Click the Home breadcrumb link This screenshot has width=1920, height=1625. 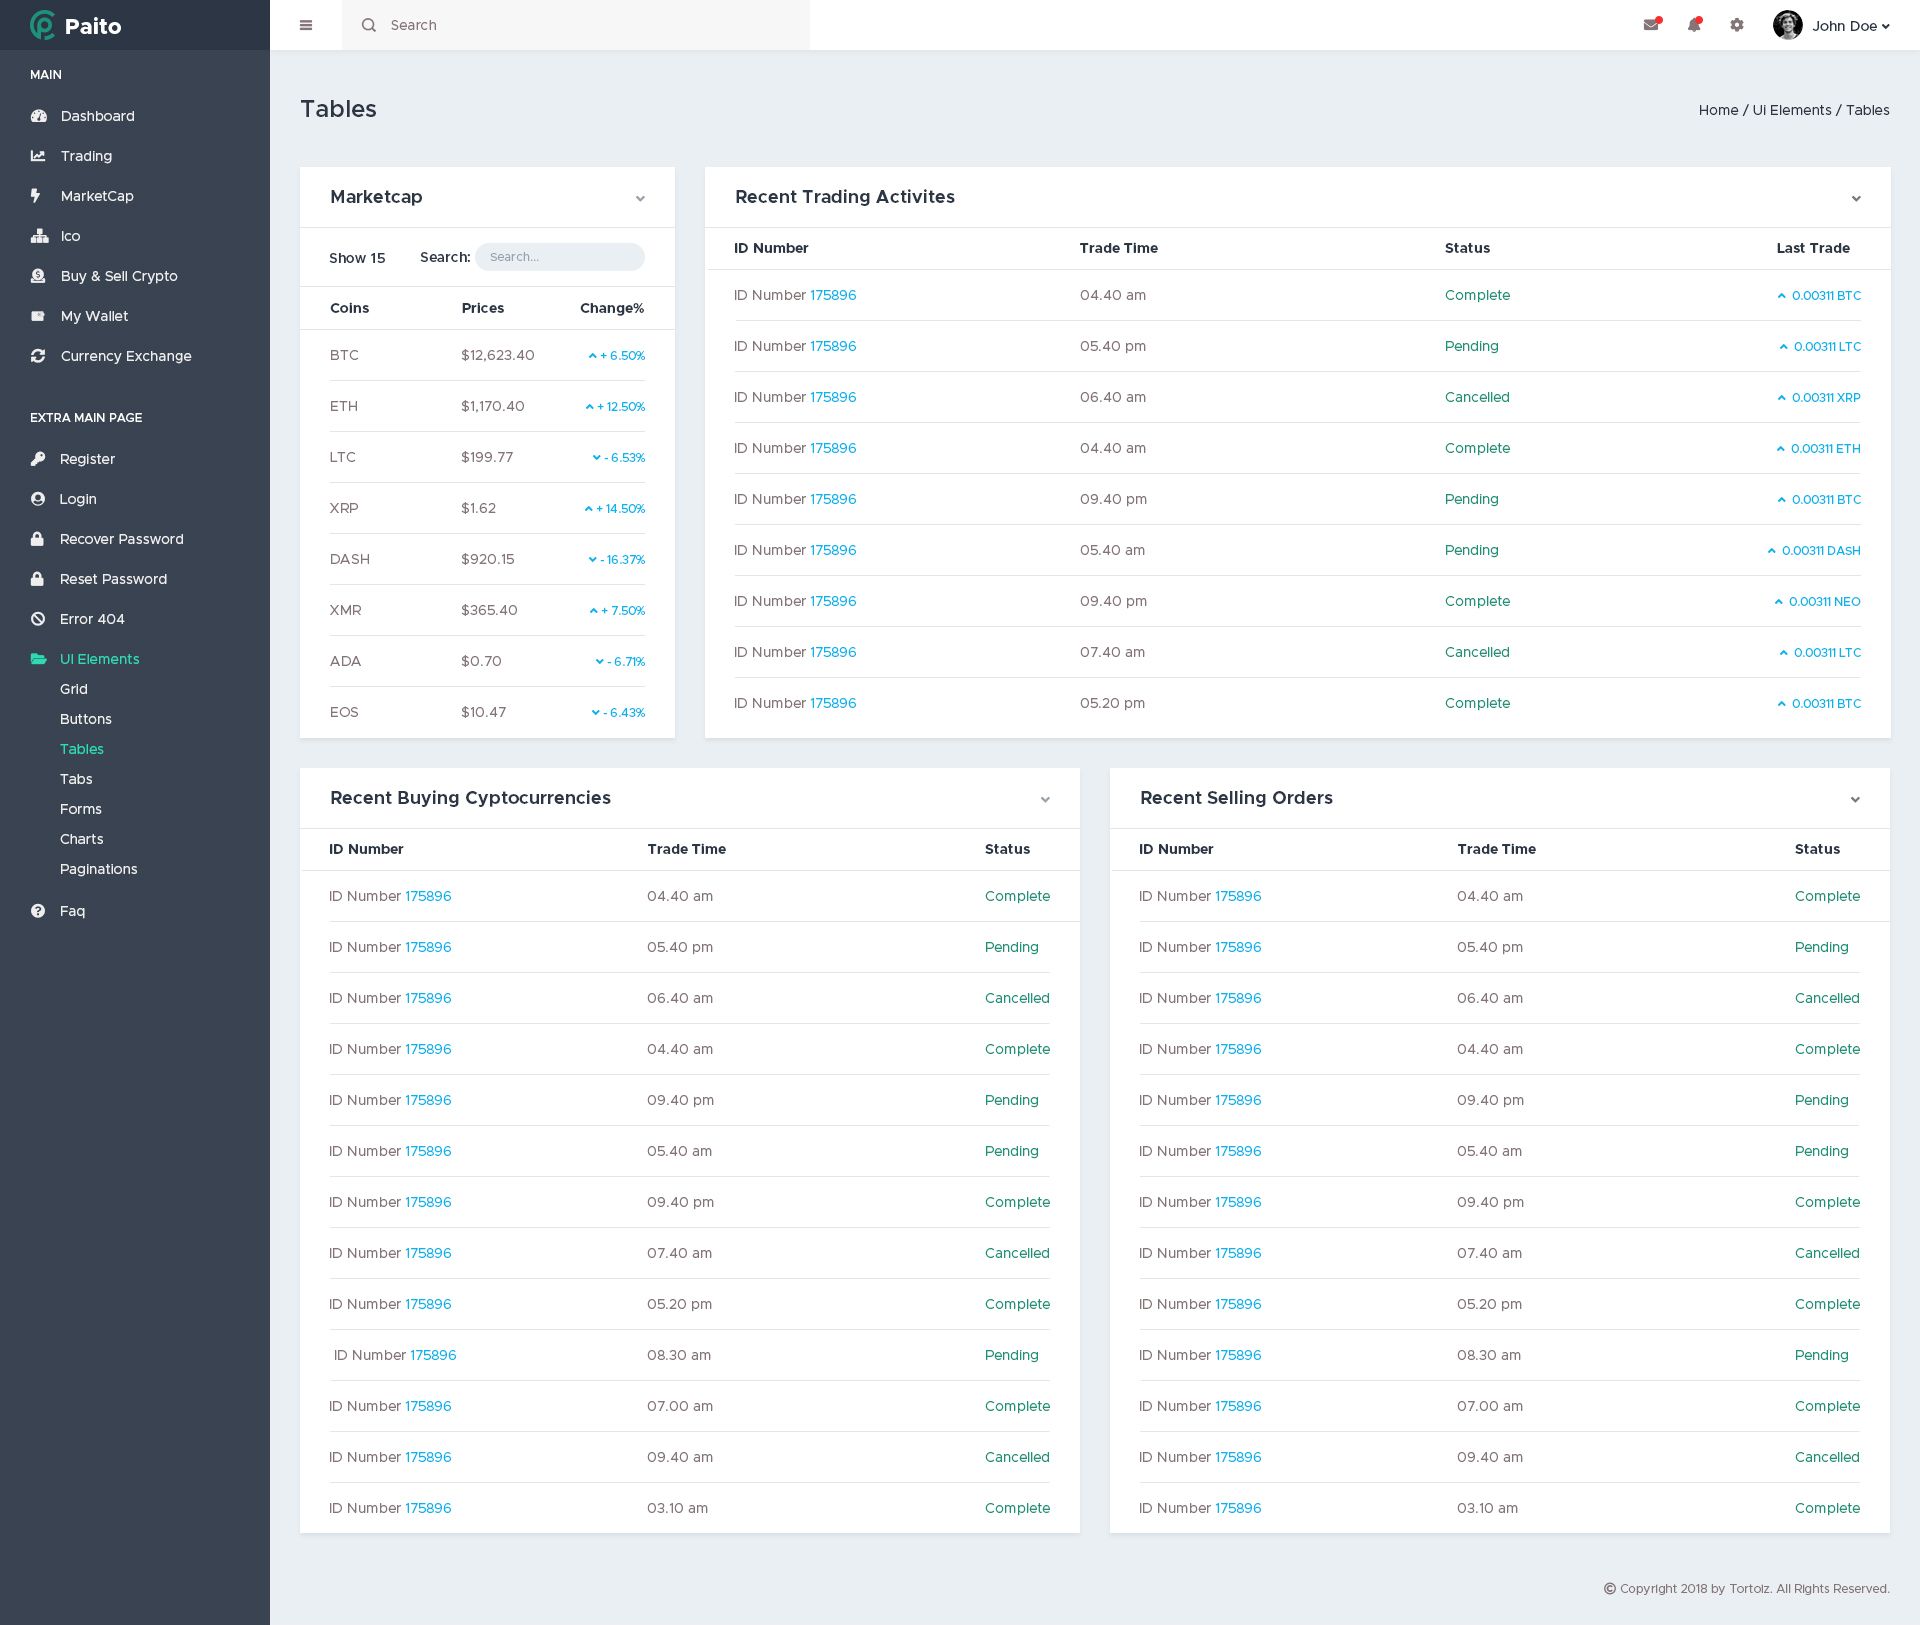[1717, 110]
